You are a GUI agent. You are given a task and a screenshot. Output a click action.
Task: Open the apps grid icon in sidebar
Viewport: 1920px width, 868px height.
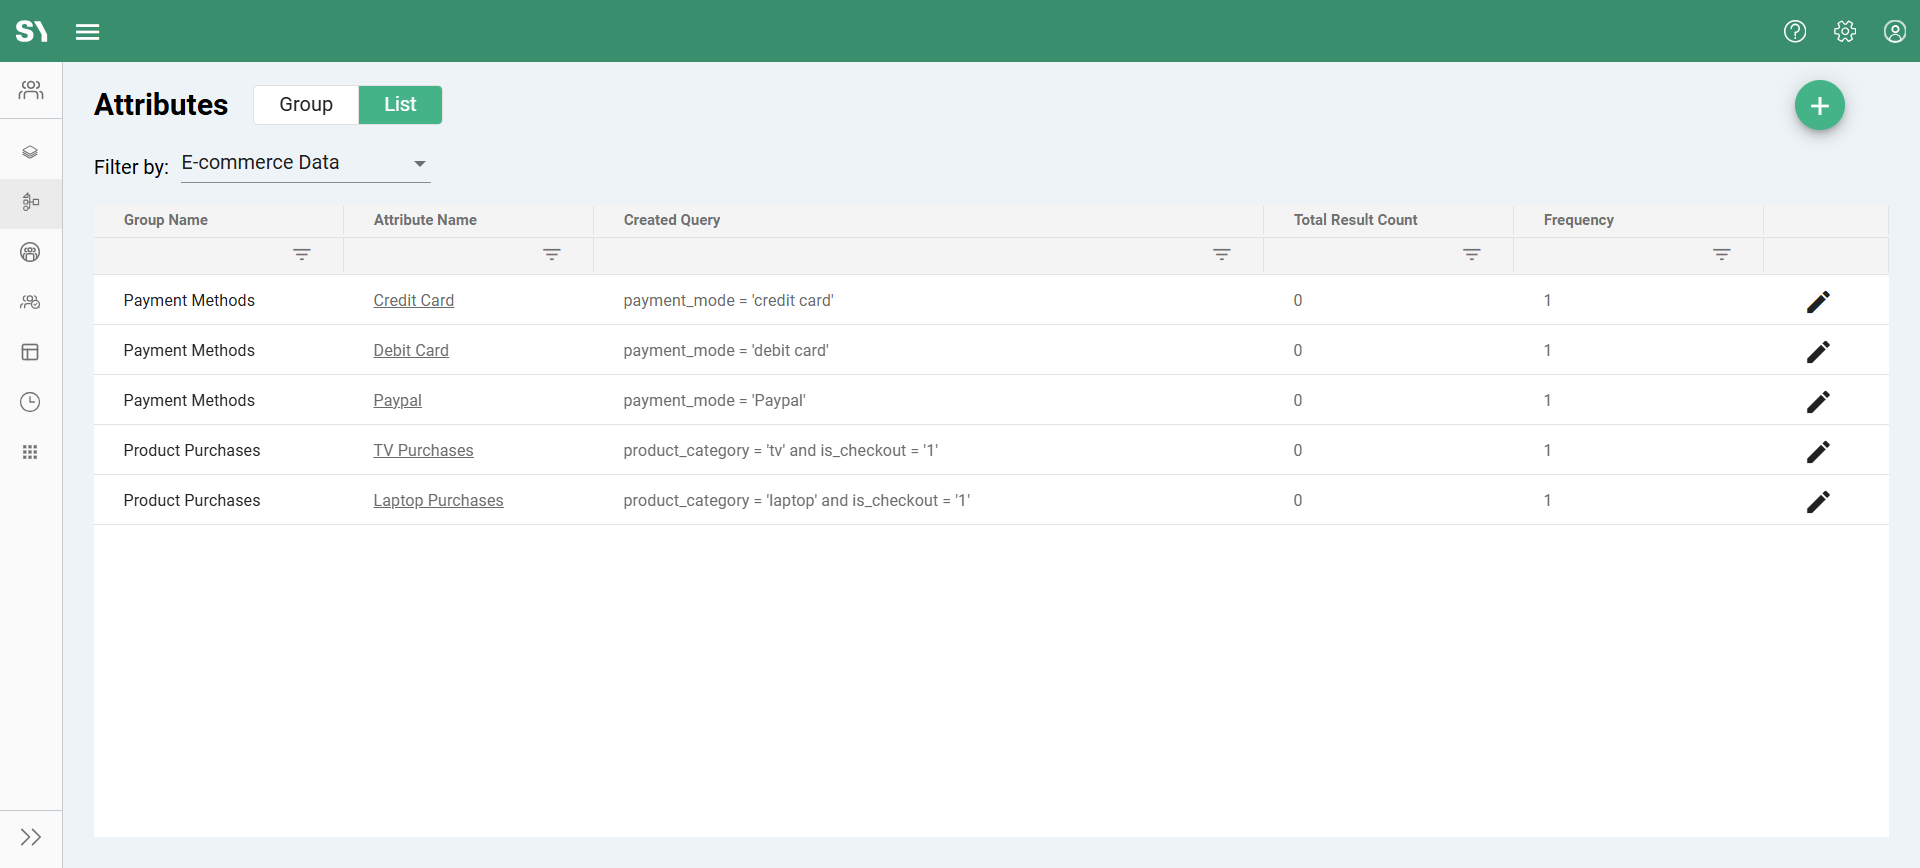coord(30,452)
